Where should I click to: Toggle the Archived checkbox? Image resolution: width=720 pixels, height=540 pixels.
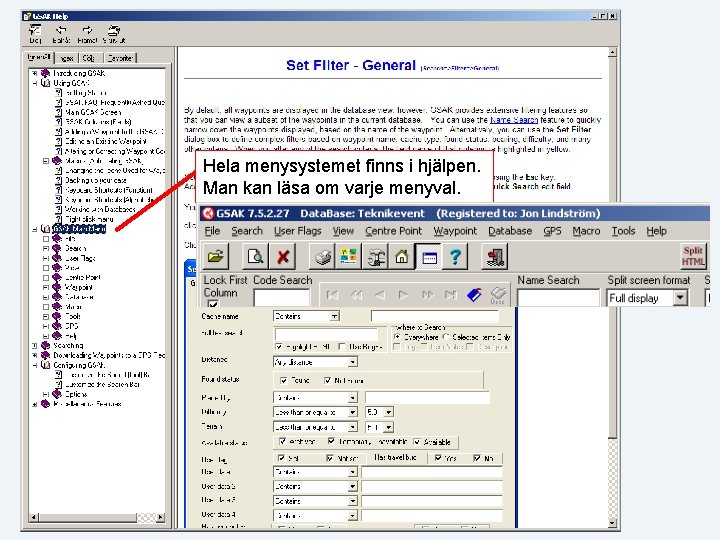[x=282, y=441]
